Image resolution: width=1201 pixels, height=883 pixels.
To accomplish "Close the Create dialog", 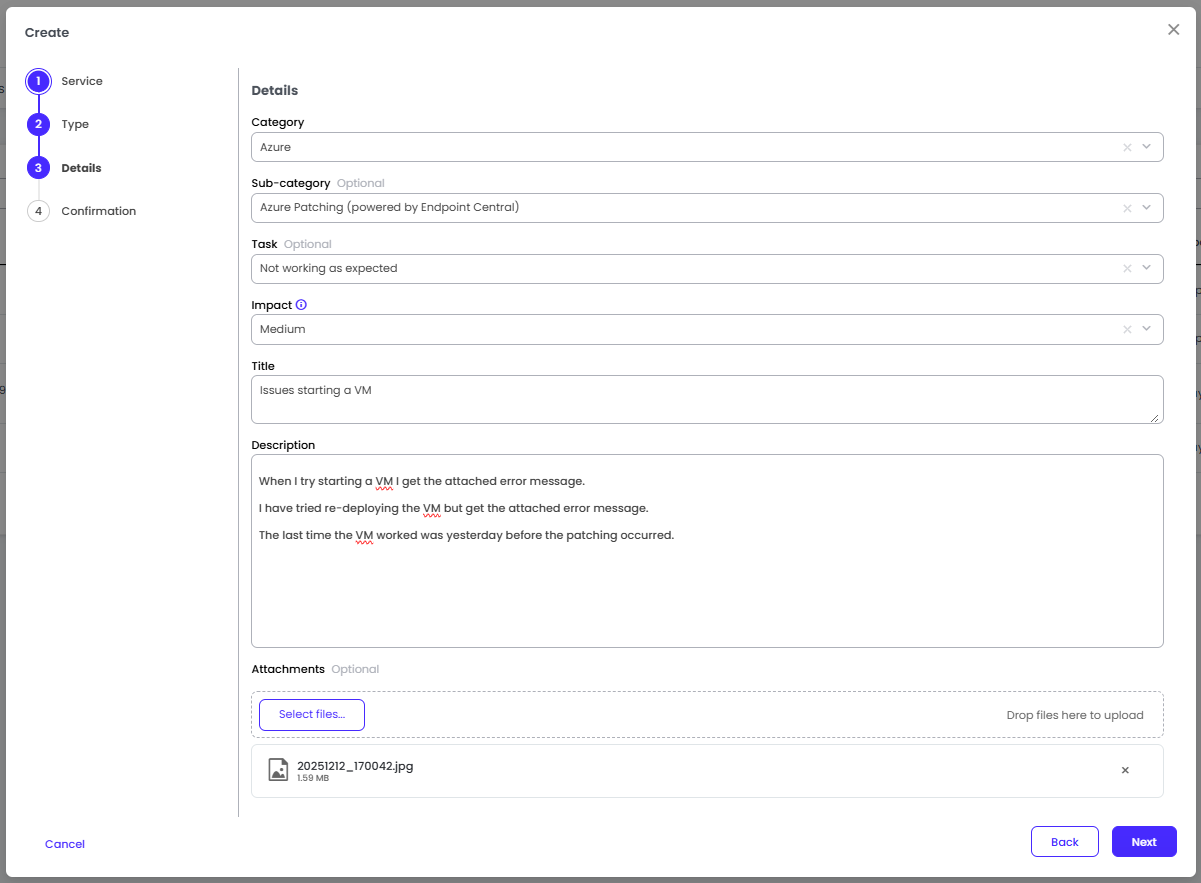I will (1173, 30).
